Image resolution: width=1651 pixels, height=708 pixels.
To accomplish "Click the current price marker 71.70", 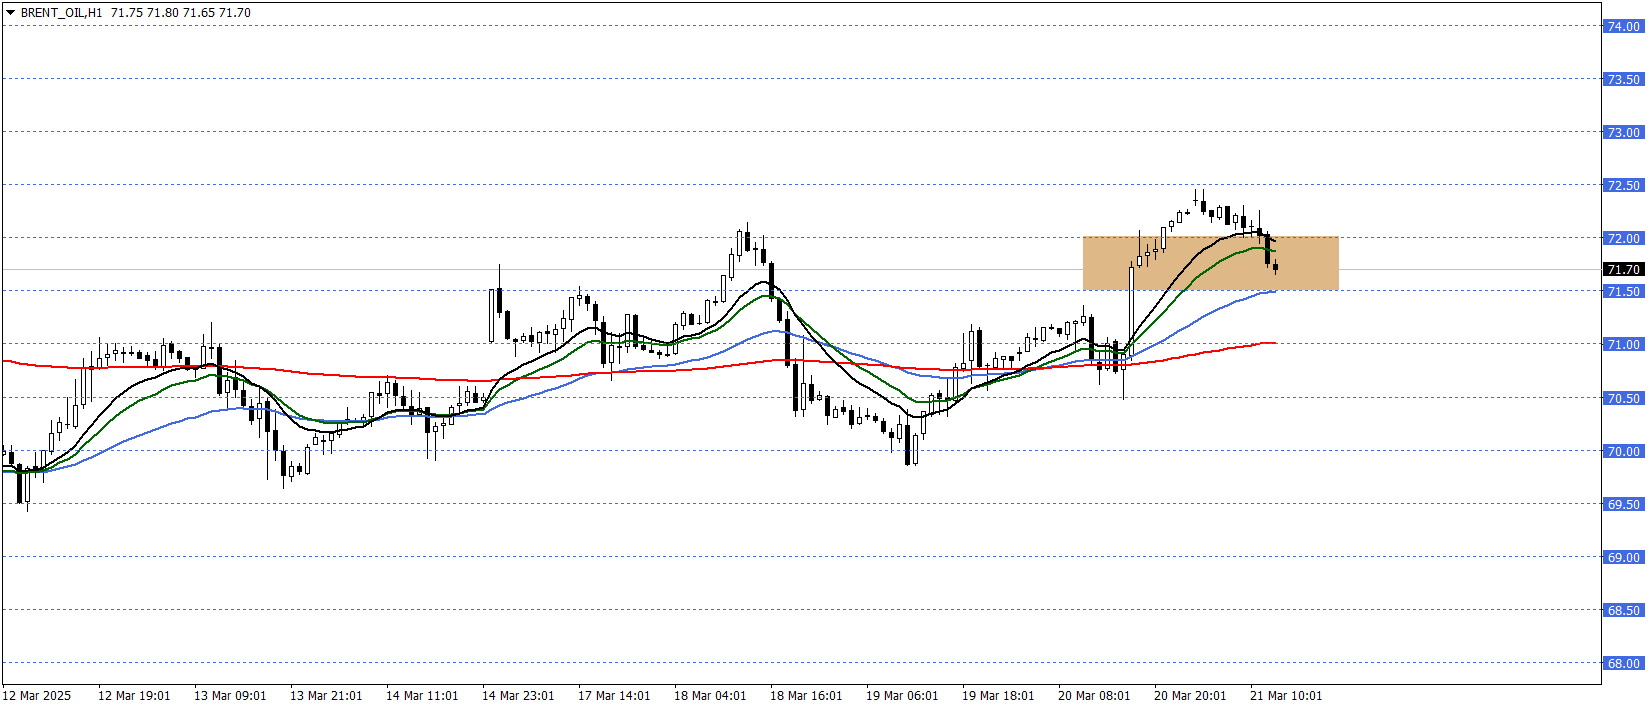I will point(1623,270).
